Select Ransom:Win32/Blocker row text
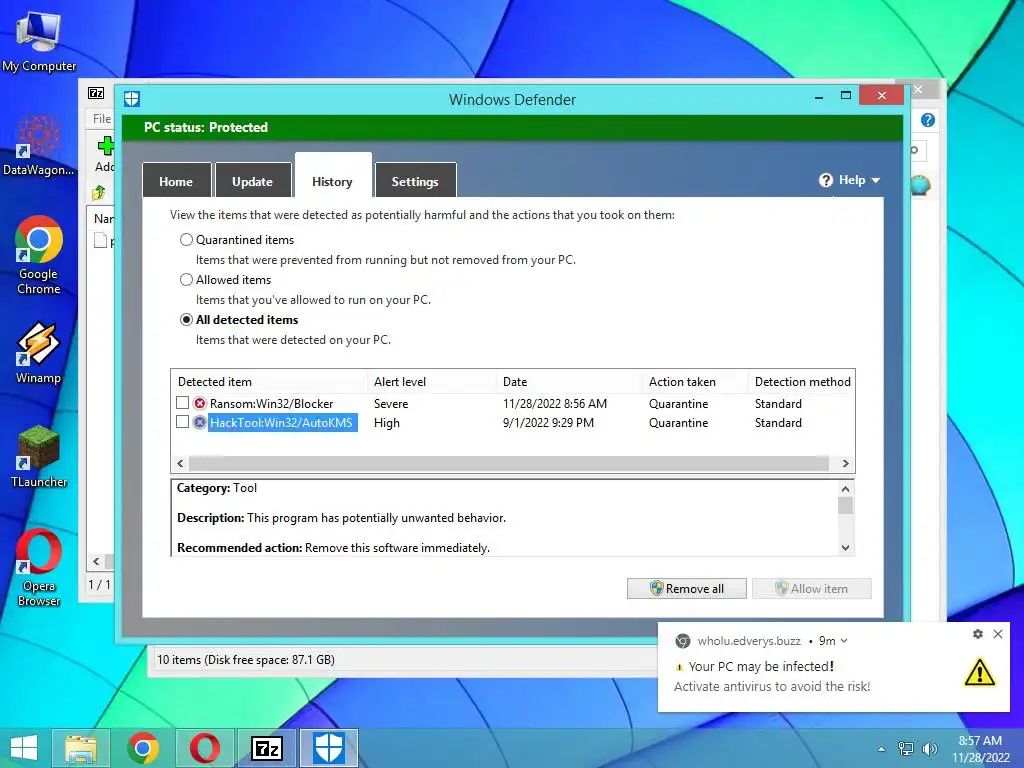Screen dimensions: 1024x768 tap(272, 404)
